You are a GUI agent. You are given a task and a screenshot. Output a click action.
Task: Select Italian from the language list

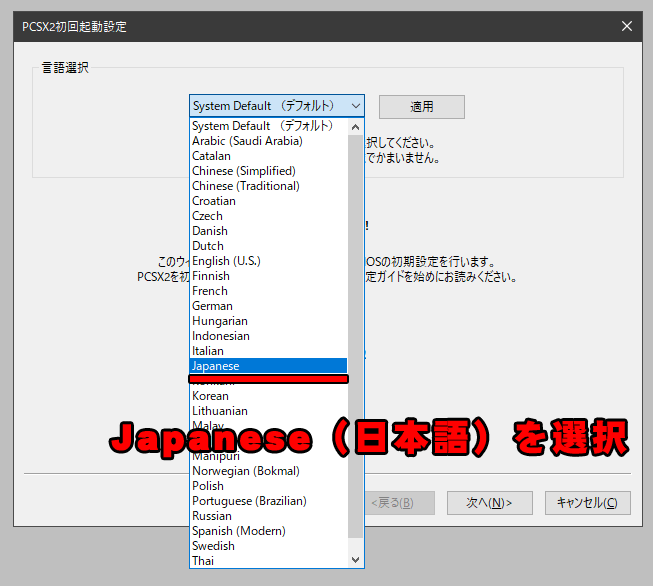point(269,351)
